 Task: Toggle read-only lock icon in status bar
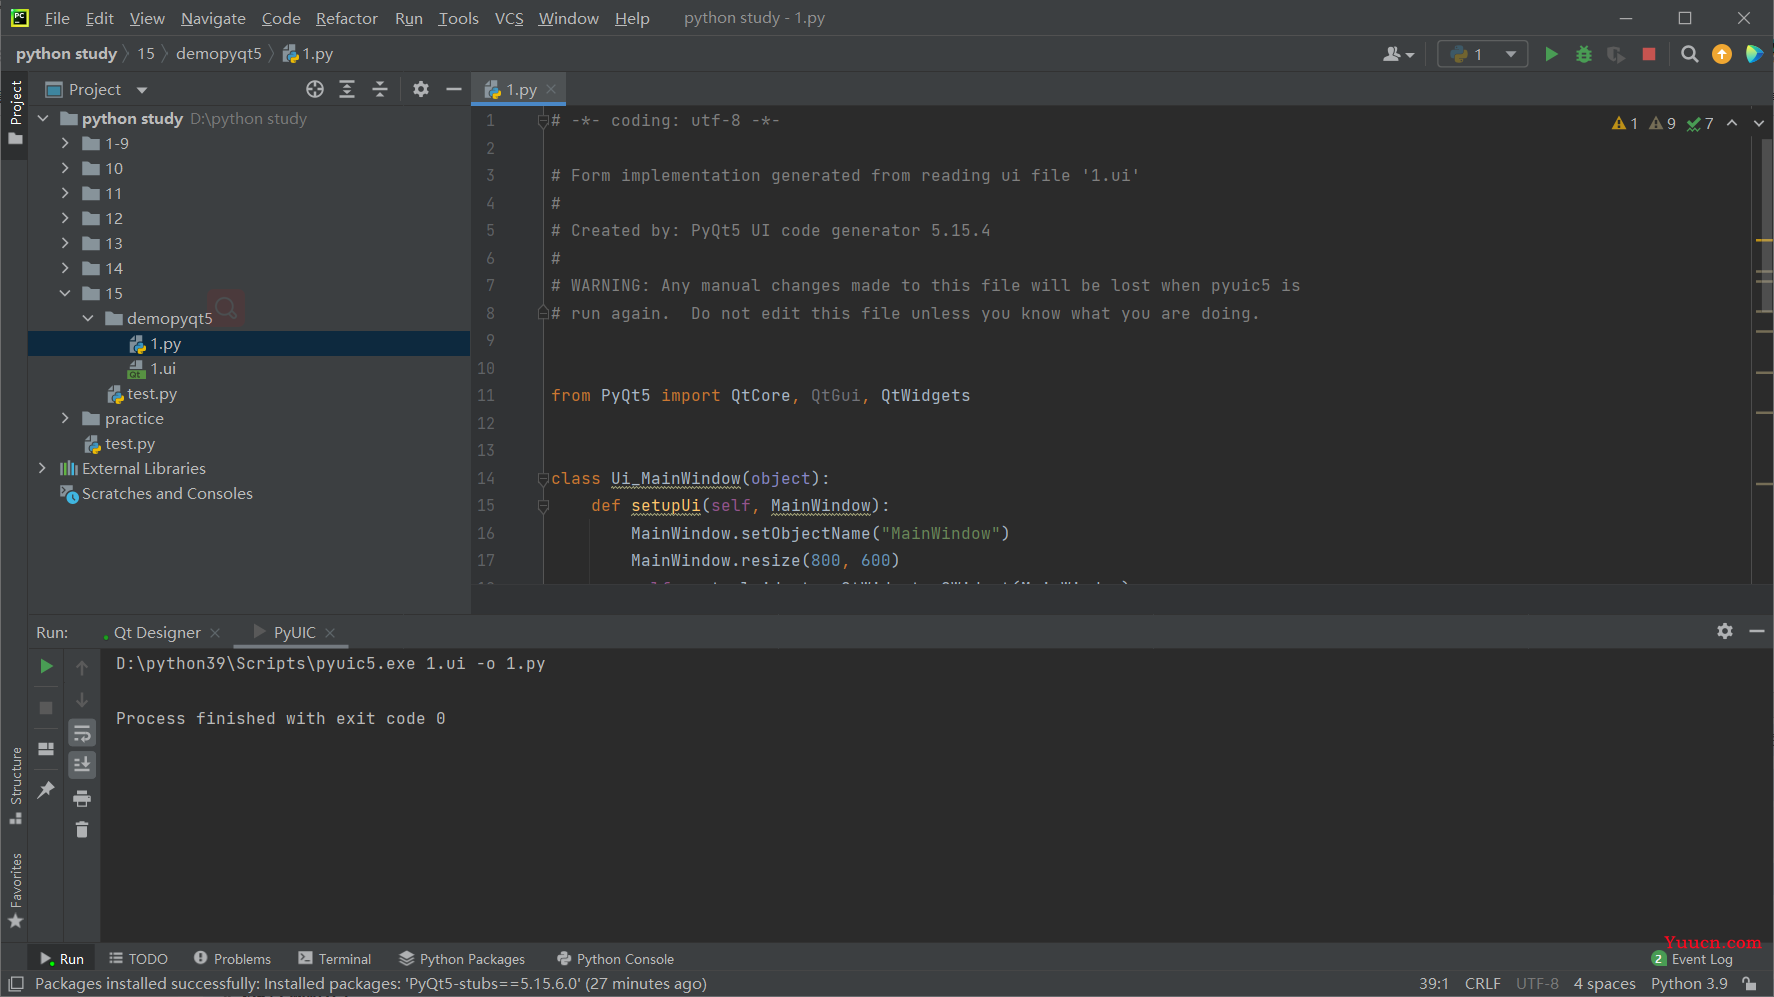[x=1749, y=984]
